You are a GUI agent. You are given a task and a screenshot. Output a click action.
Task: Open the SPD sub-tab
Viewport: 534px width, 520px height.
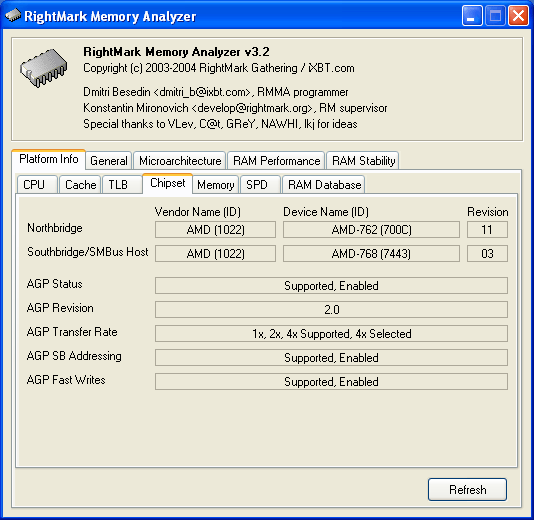(261, 185)
